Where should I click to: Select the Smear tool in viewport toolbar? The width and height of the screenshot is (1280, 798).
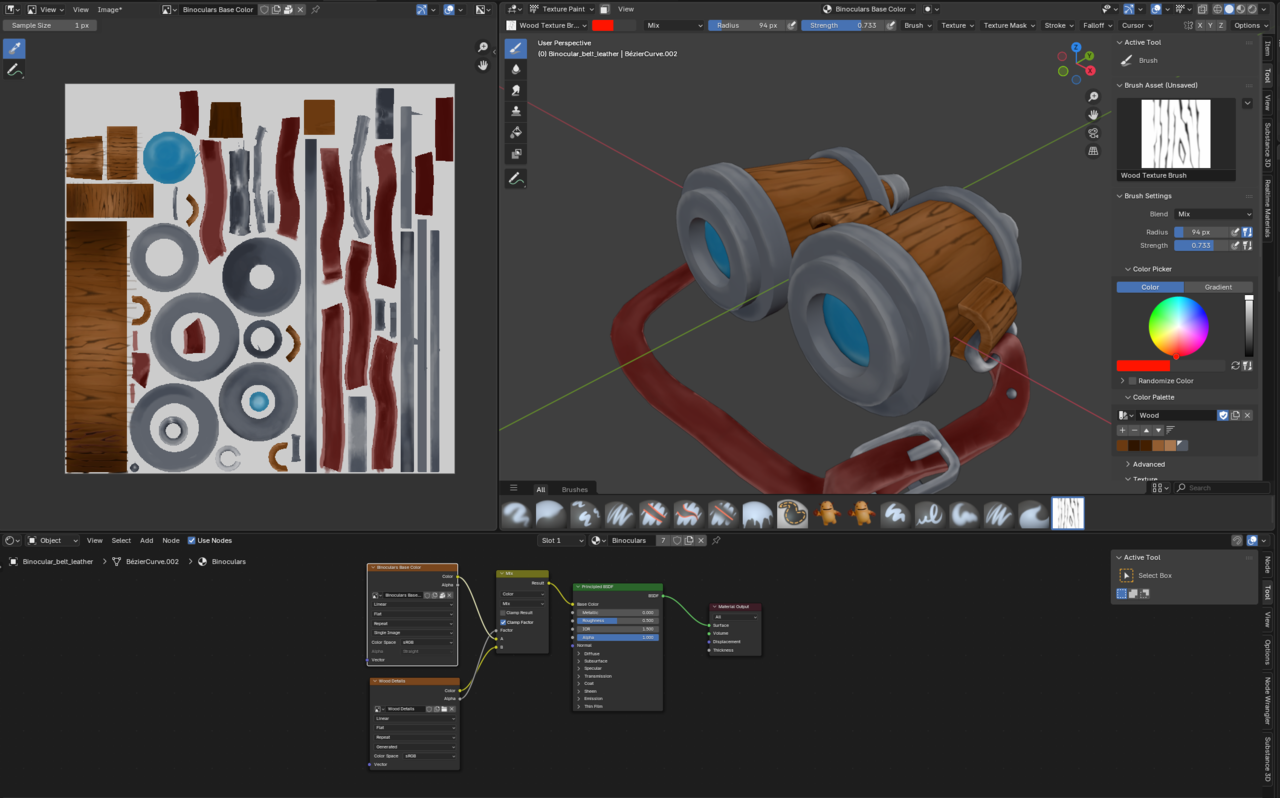click(516, 90)
